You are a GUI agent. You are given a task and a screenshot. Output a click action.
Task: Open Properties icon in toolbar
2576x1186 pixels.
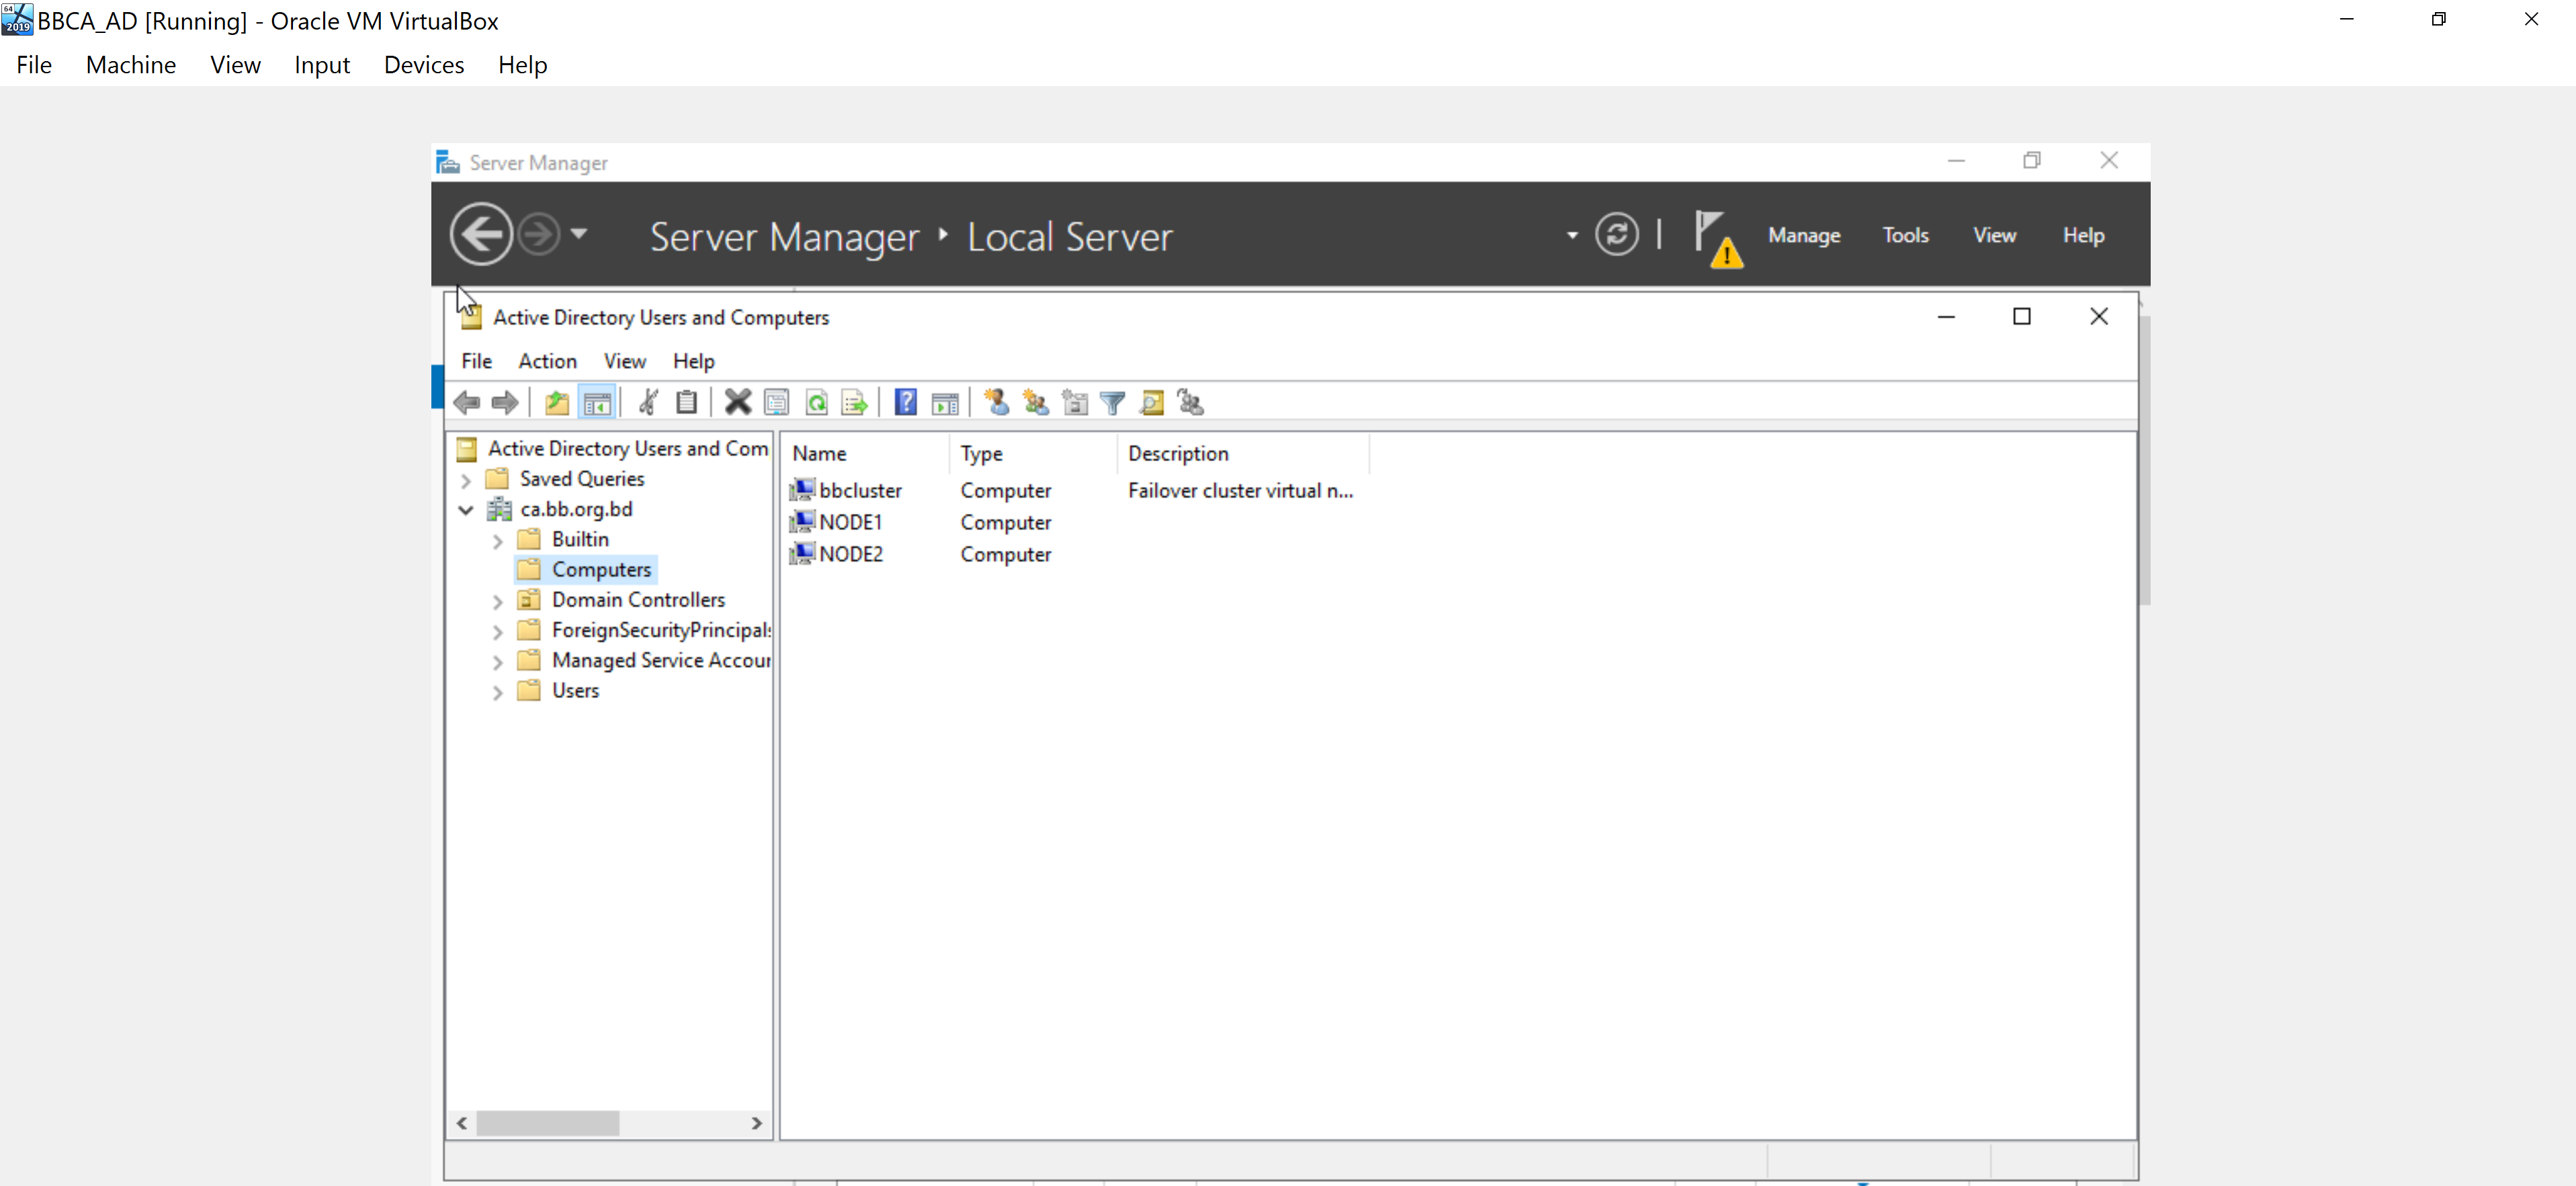pyautogui.click(x=777, y=403)
